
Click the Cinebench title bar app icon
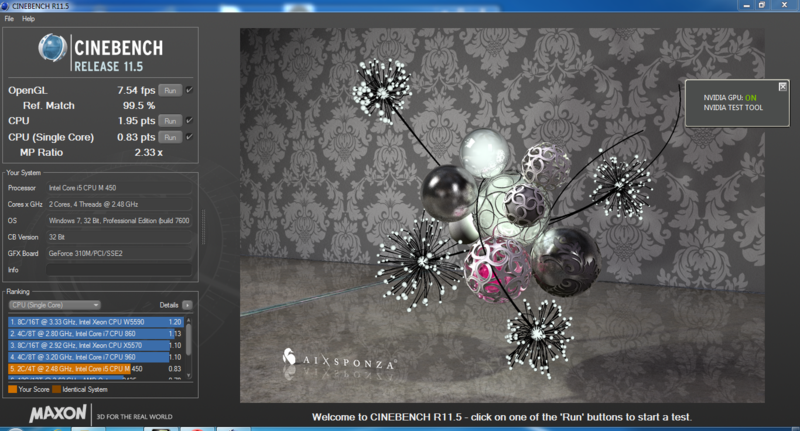click(x=5, y=6)
